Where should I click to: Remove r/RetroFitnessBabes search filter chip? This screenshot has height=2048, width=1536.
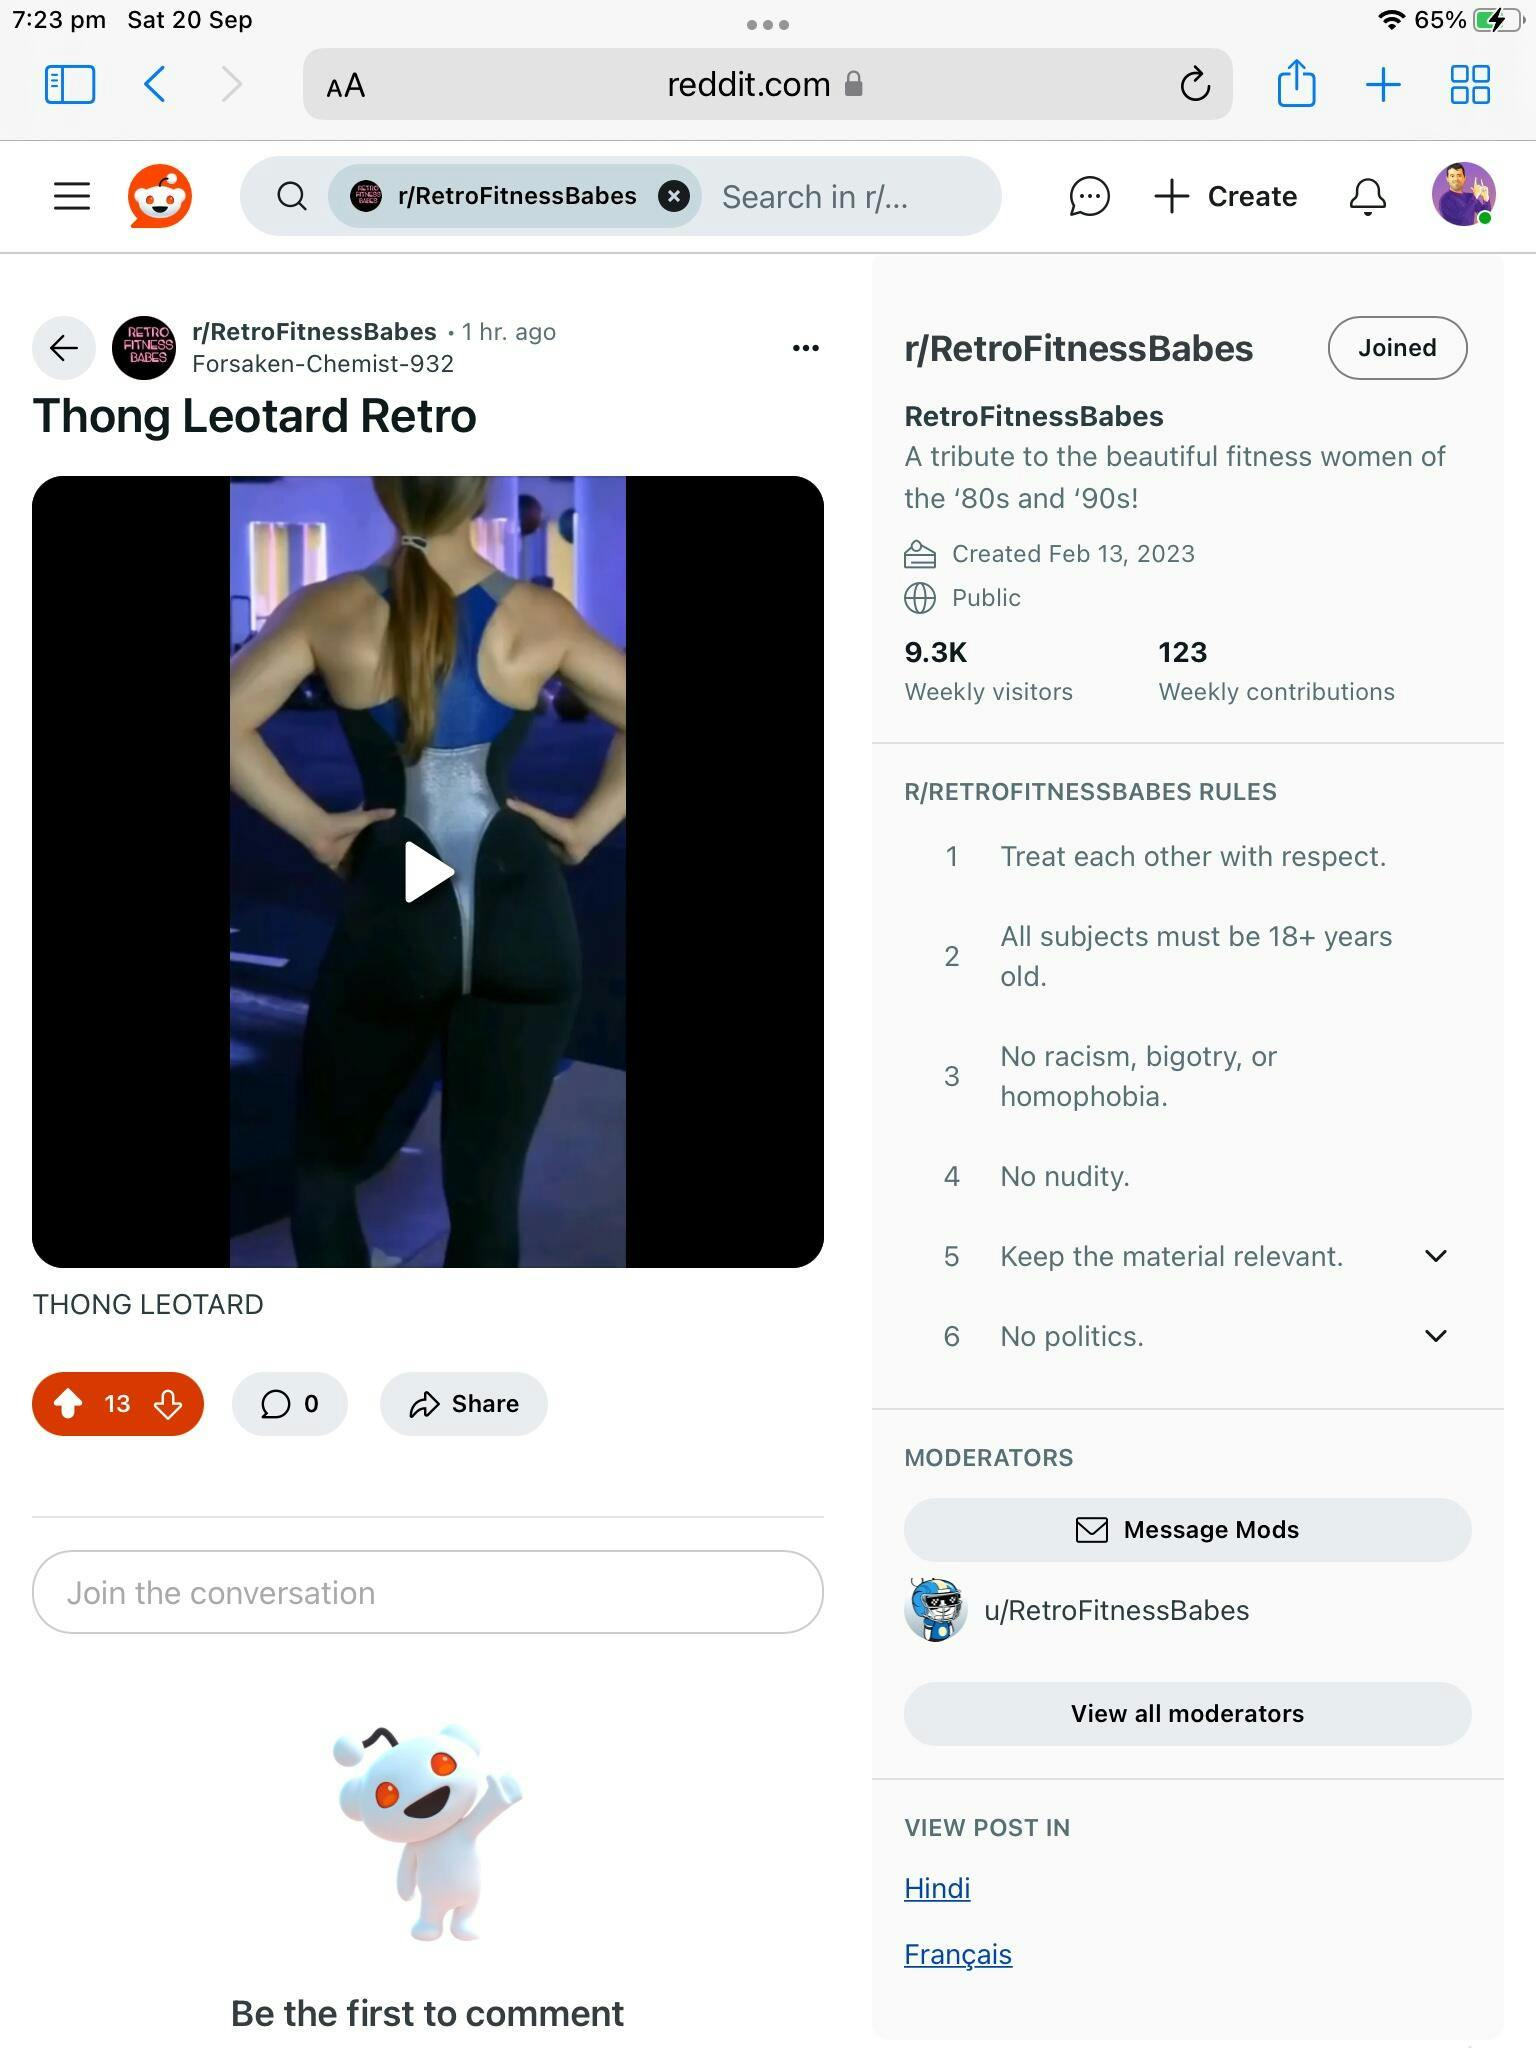tap(674, 196)
